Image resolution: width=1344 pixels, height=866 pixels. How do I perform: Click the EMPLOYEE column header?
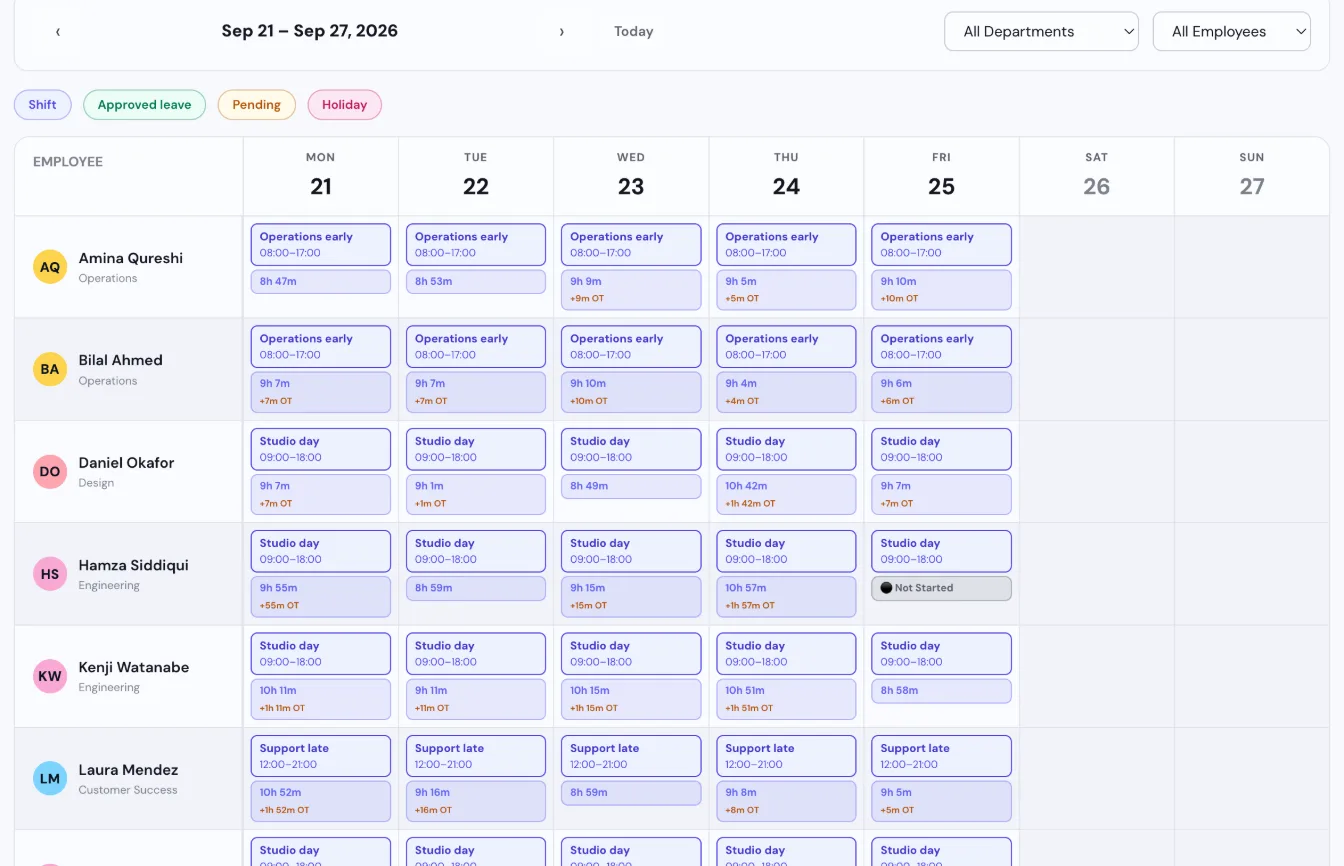point(68,162)
